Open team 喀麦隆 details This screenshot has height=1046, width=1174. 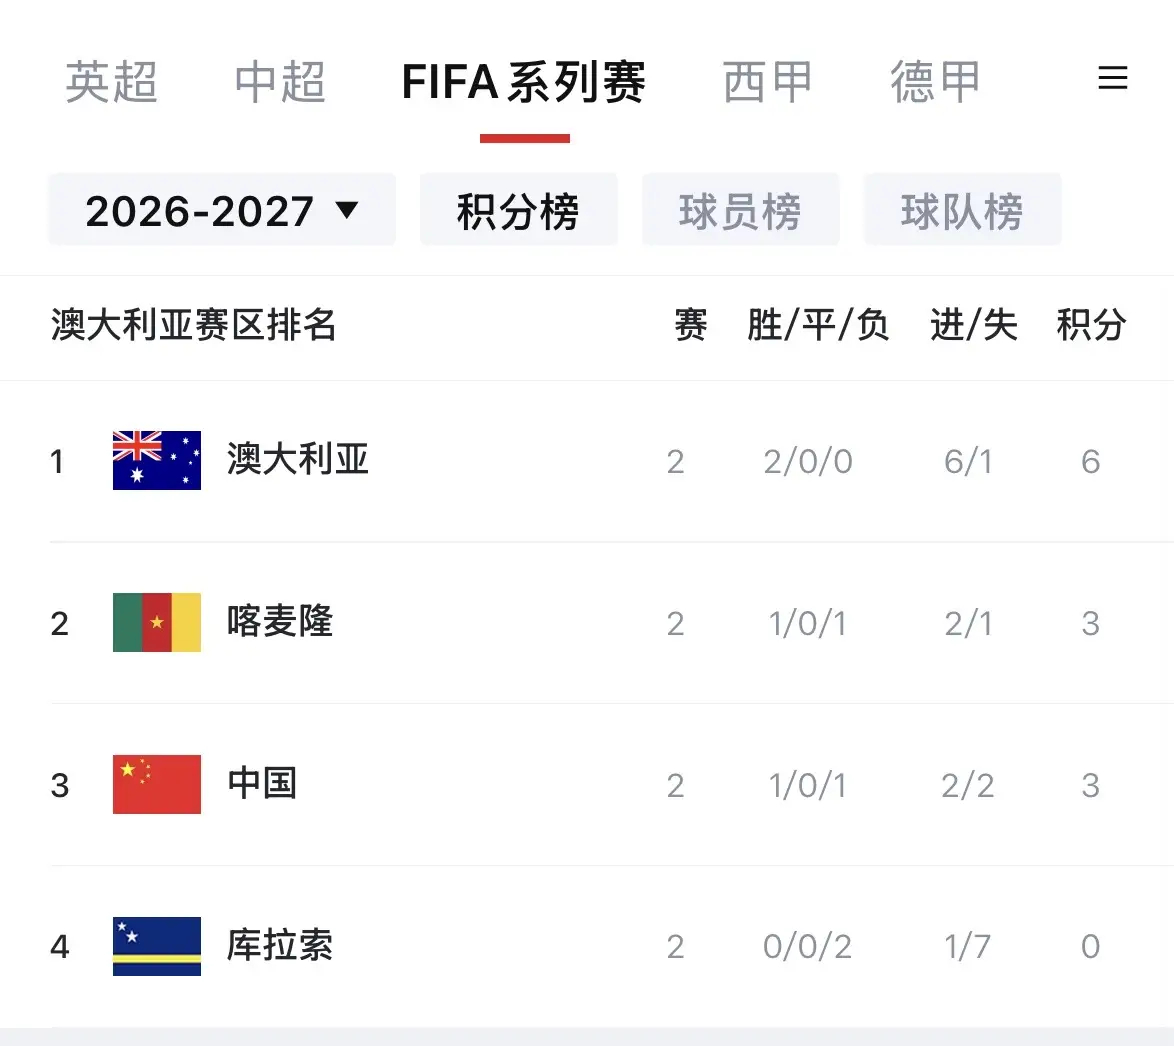tap(280, 622)
